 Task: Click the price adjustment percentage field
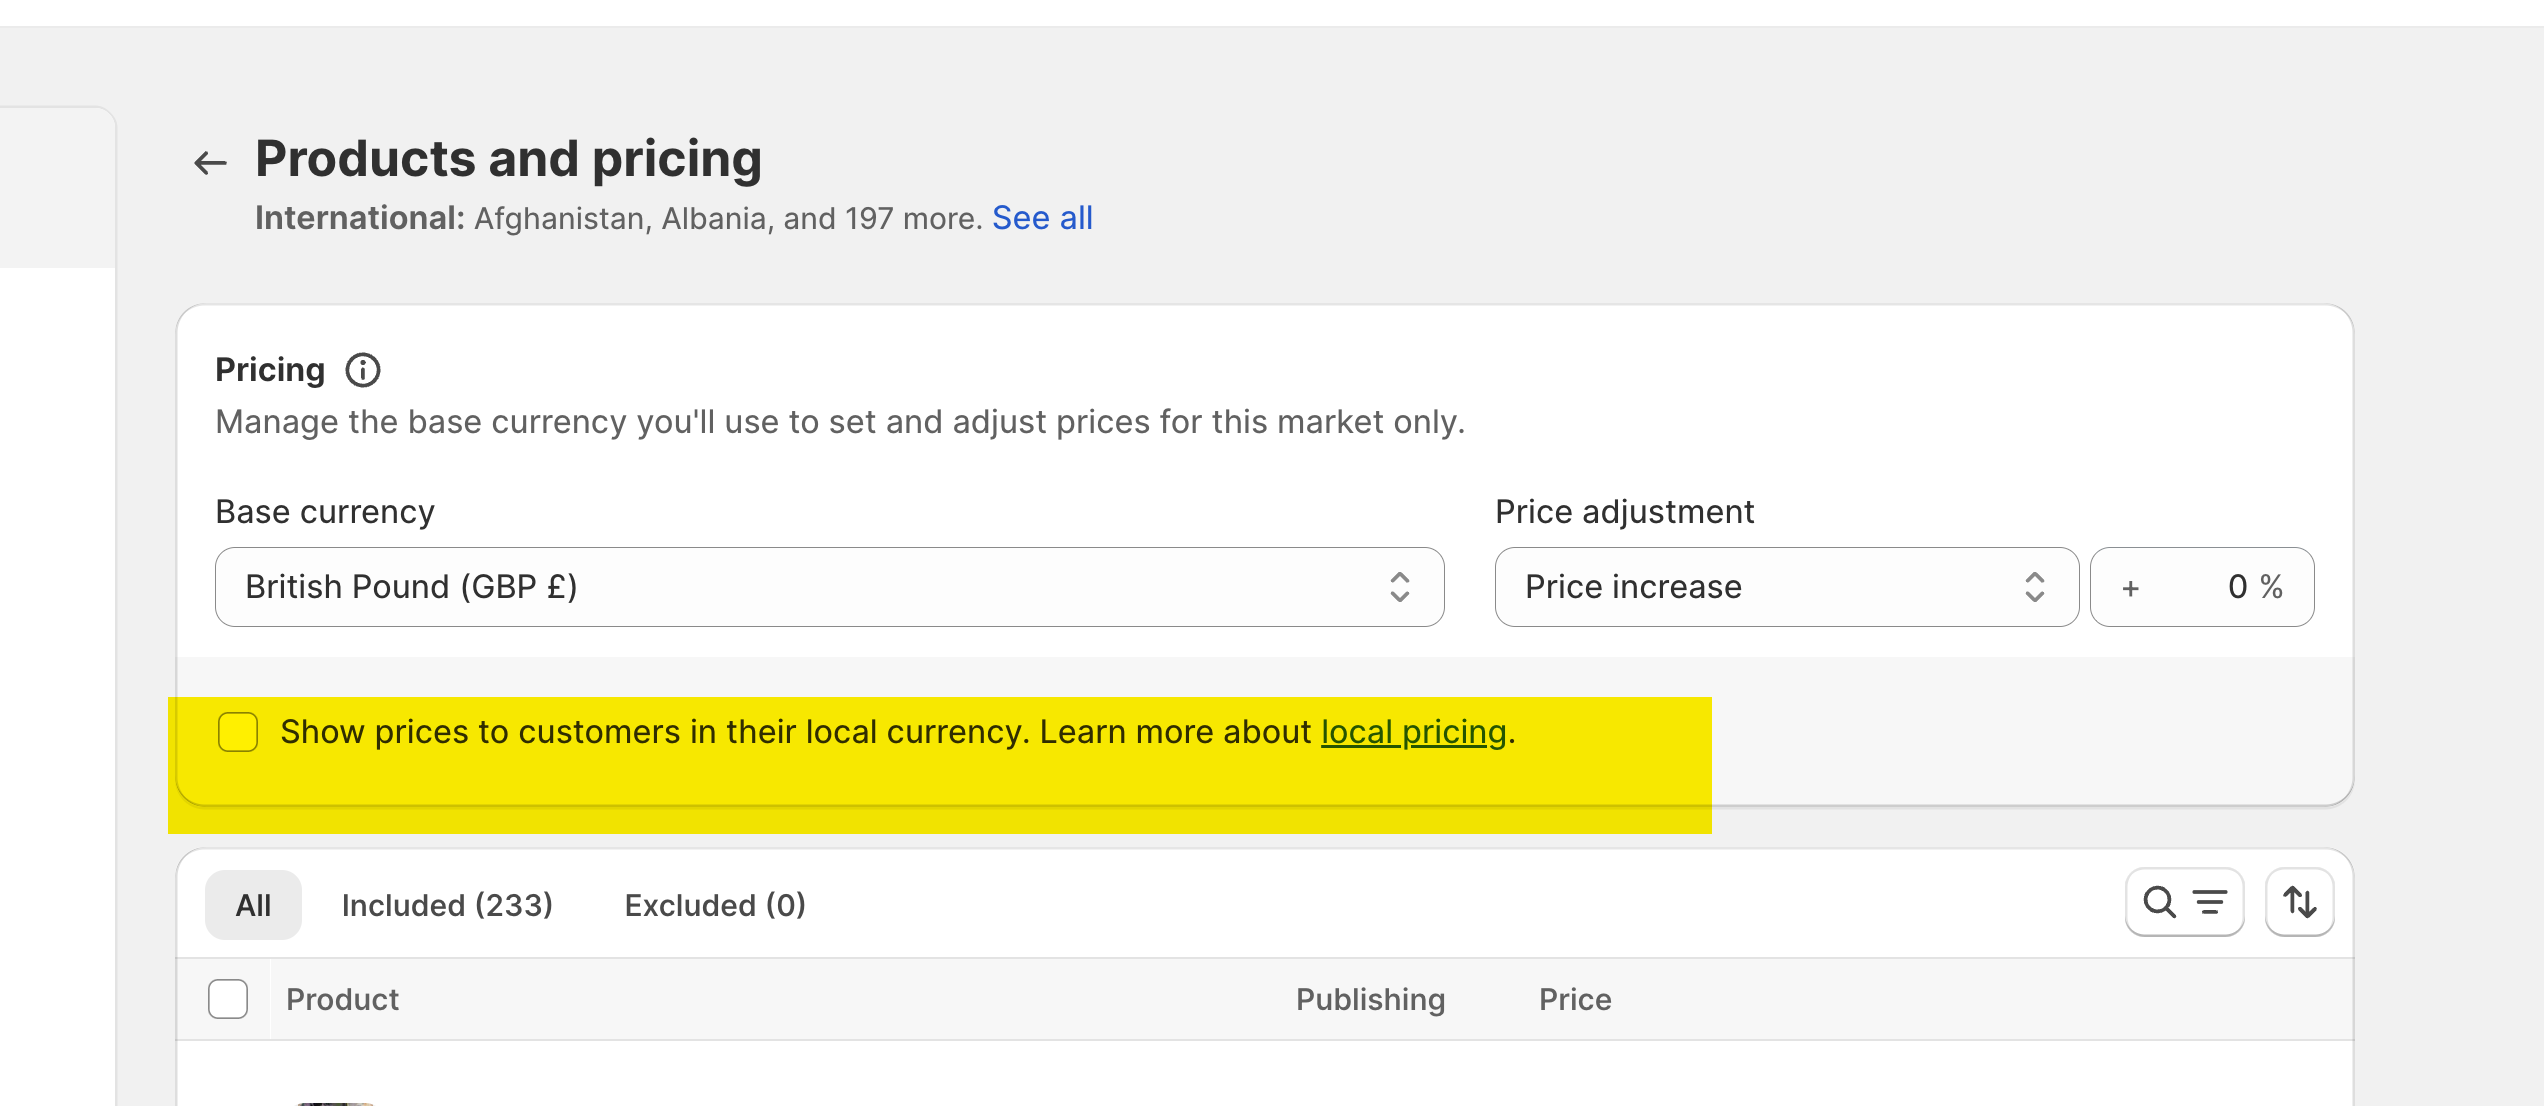coord(2200,587)
